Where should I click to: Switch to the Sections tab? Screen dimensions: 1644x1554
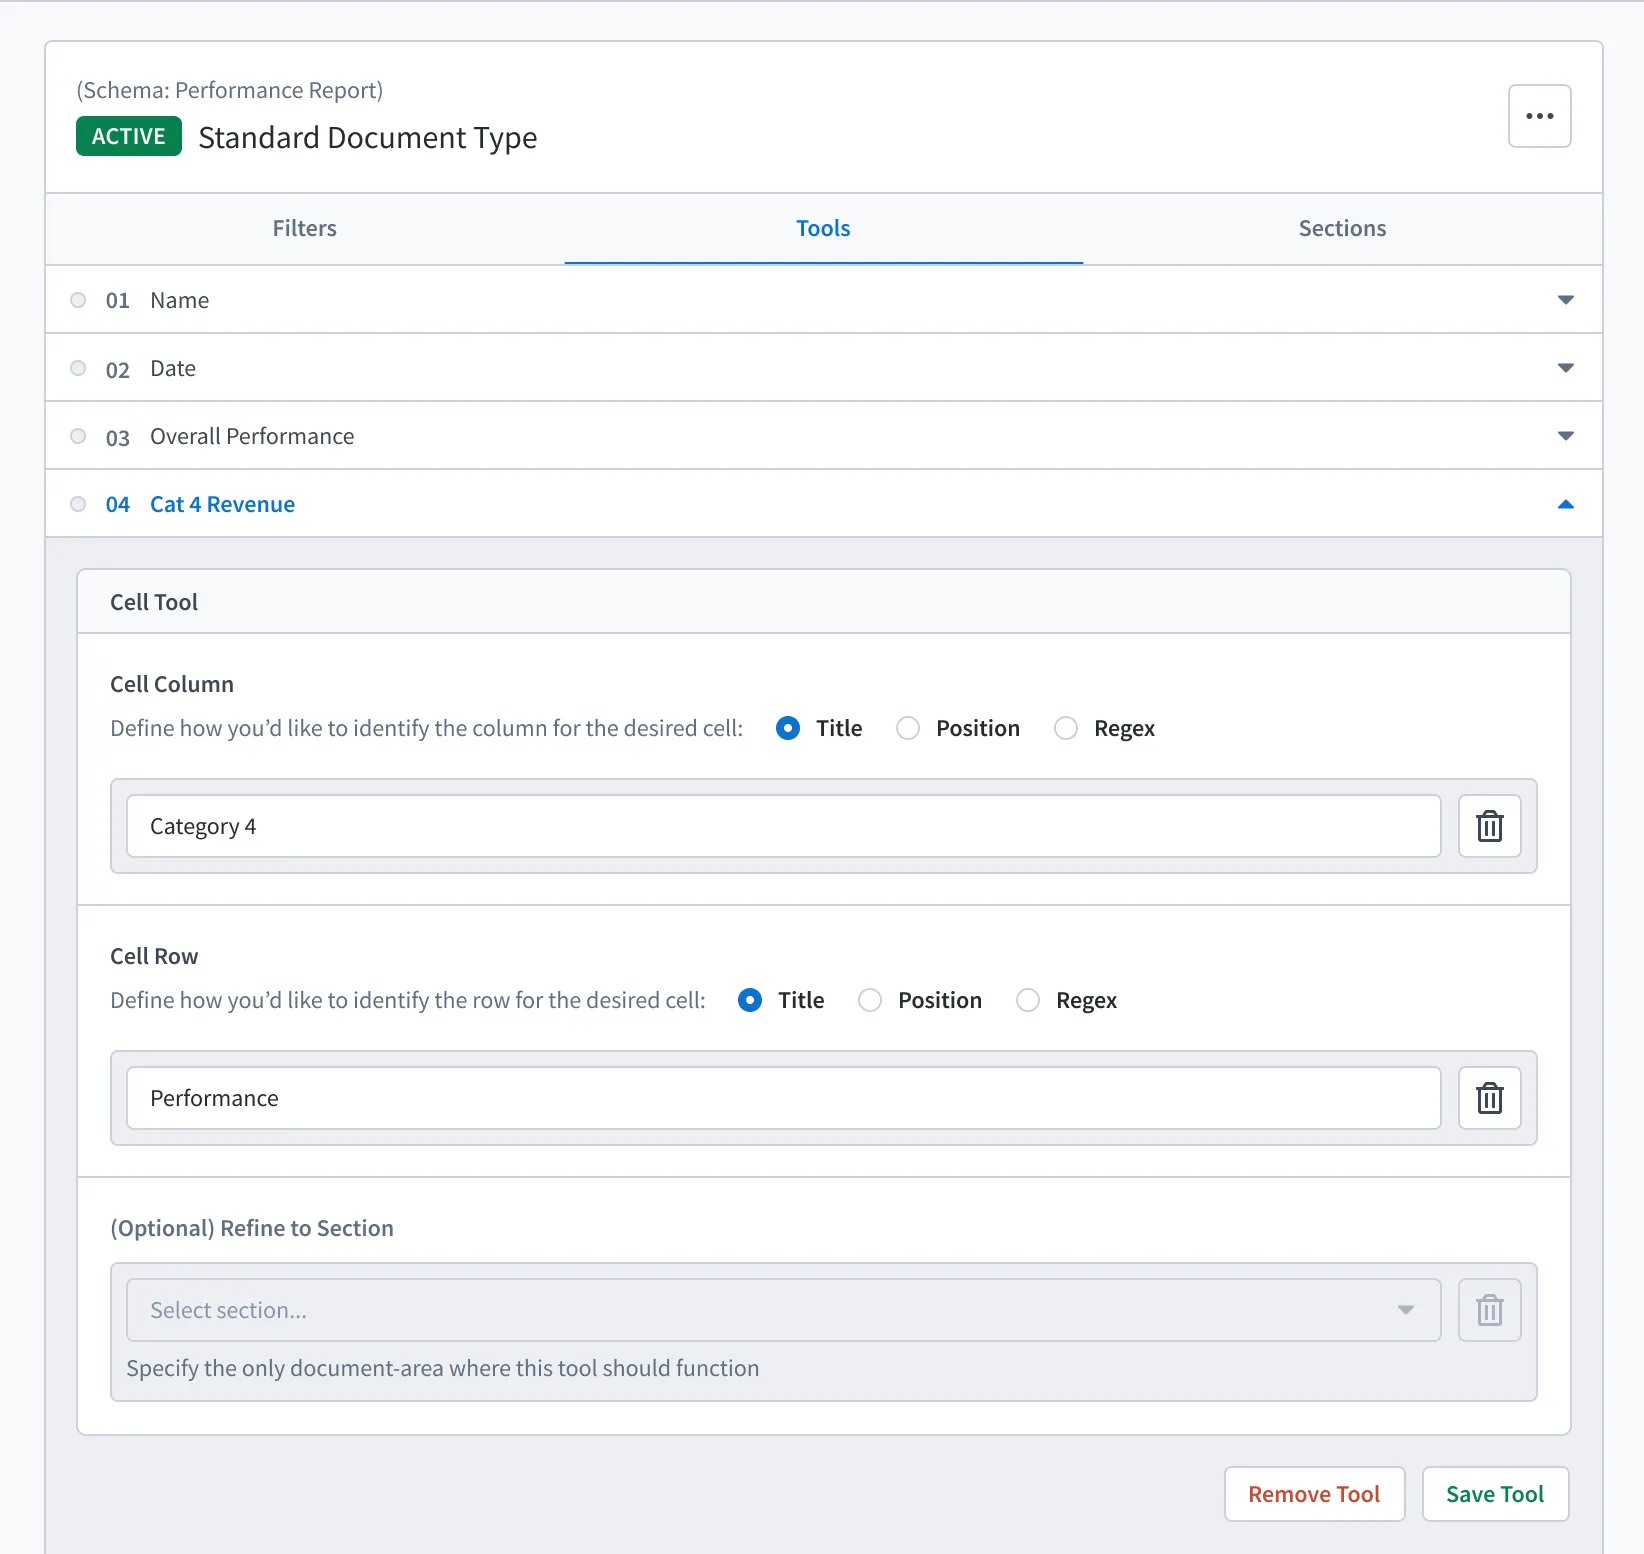tap(1342, 229)
